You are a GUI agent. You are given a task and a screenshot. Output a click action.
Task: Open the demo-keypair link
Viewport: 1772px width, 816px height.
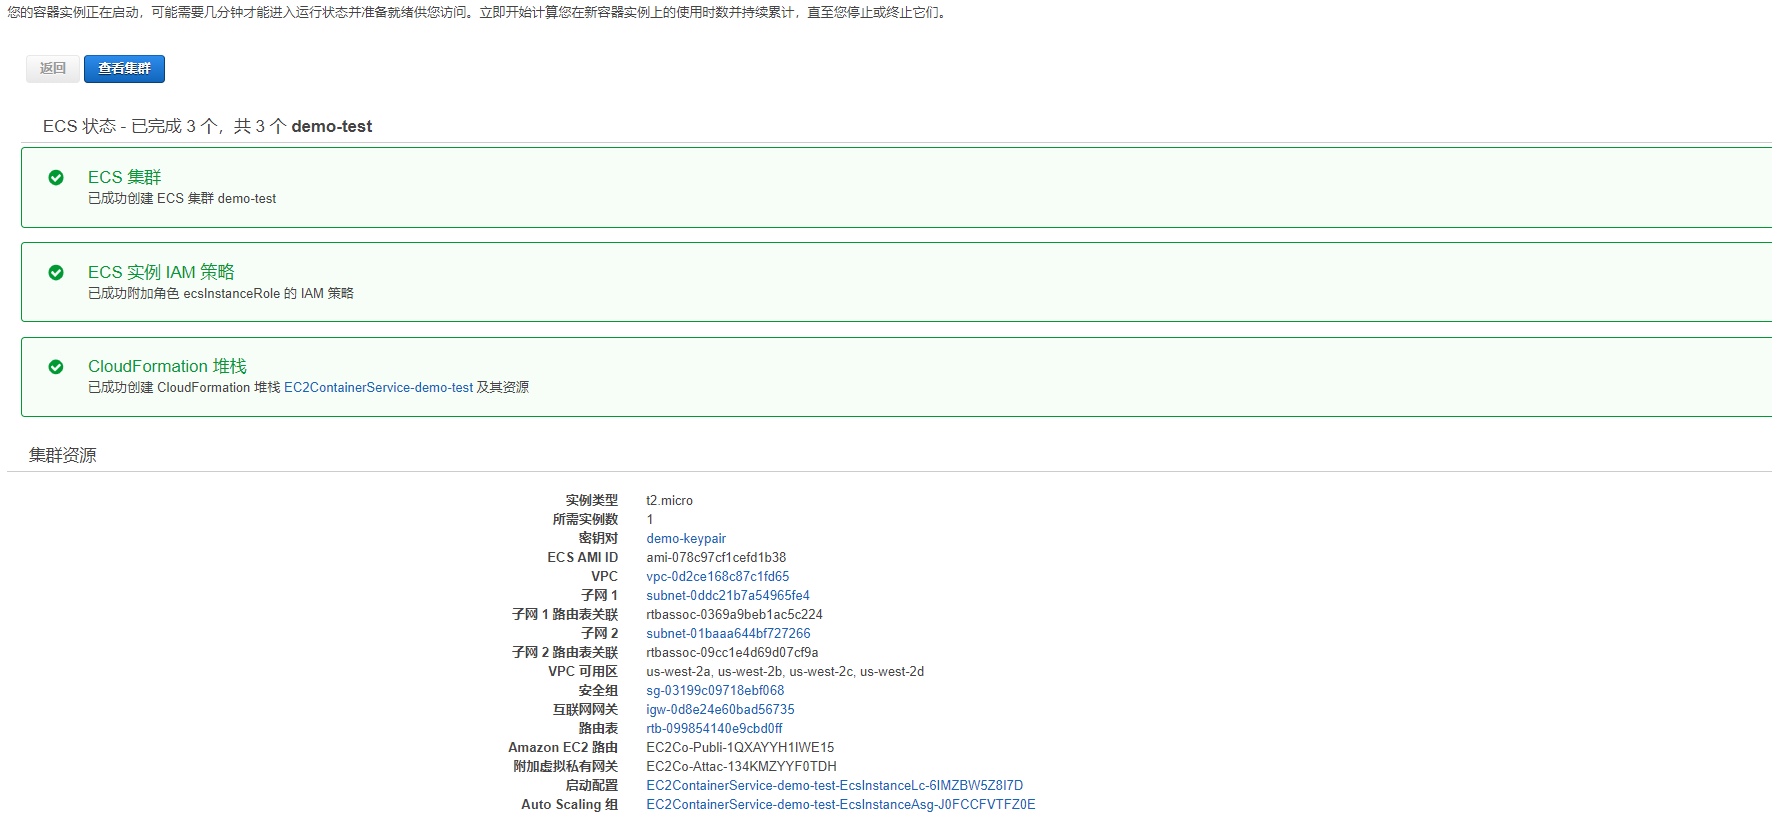686,538
